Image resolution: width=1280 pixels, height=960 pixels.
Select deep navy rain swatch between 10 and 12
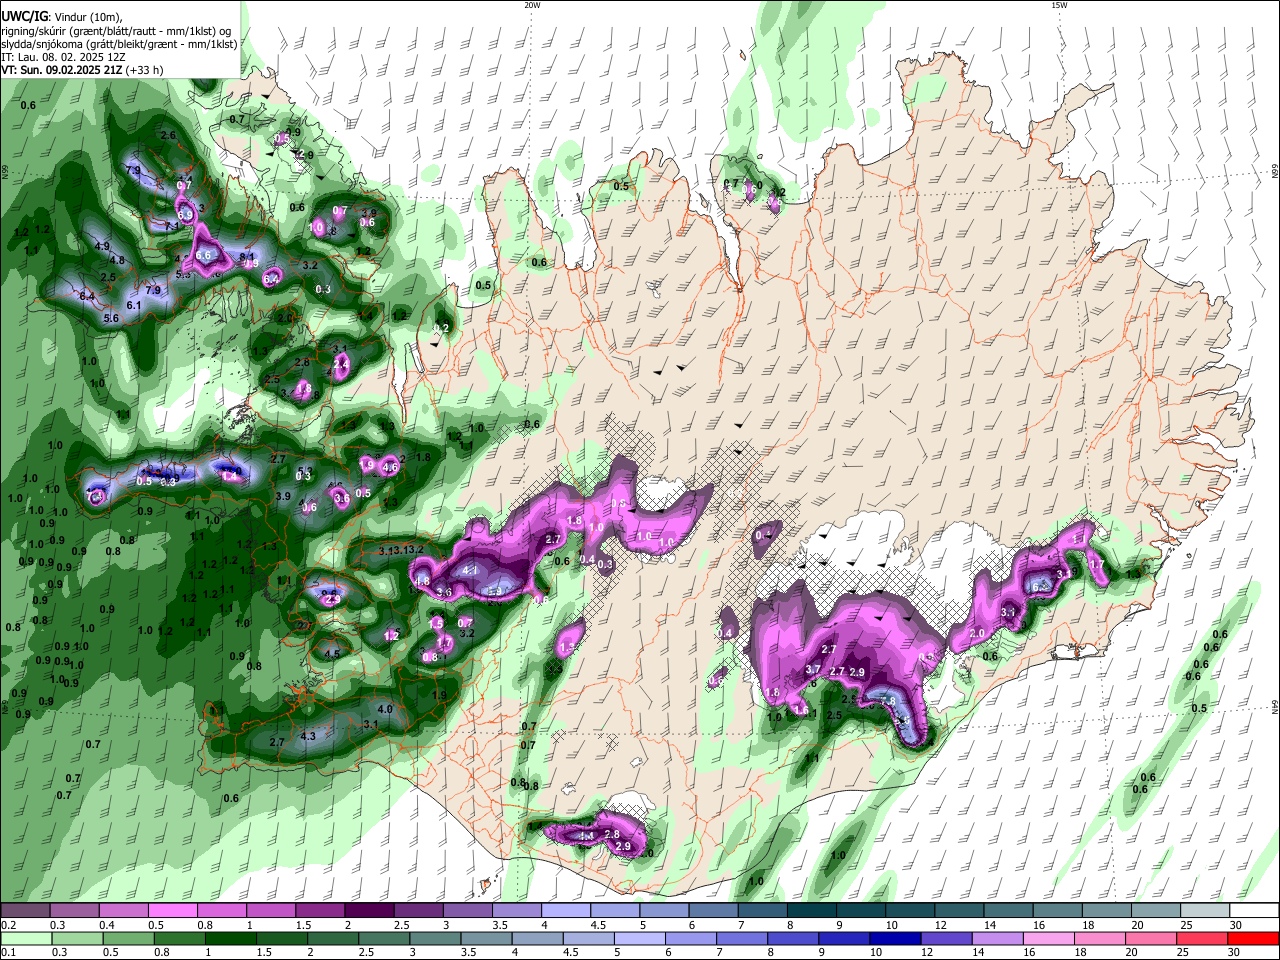pos(896,938)
